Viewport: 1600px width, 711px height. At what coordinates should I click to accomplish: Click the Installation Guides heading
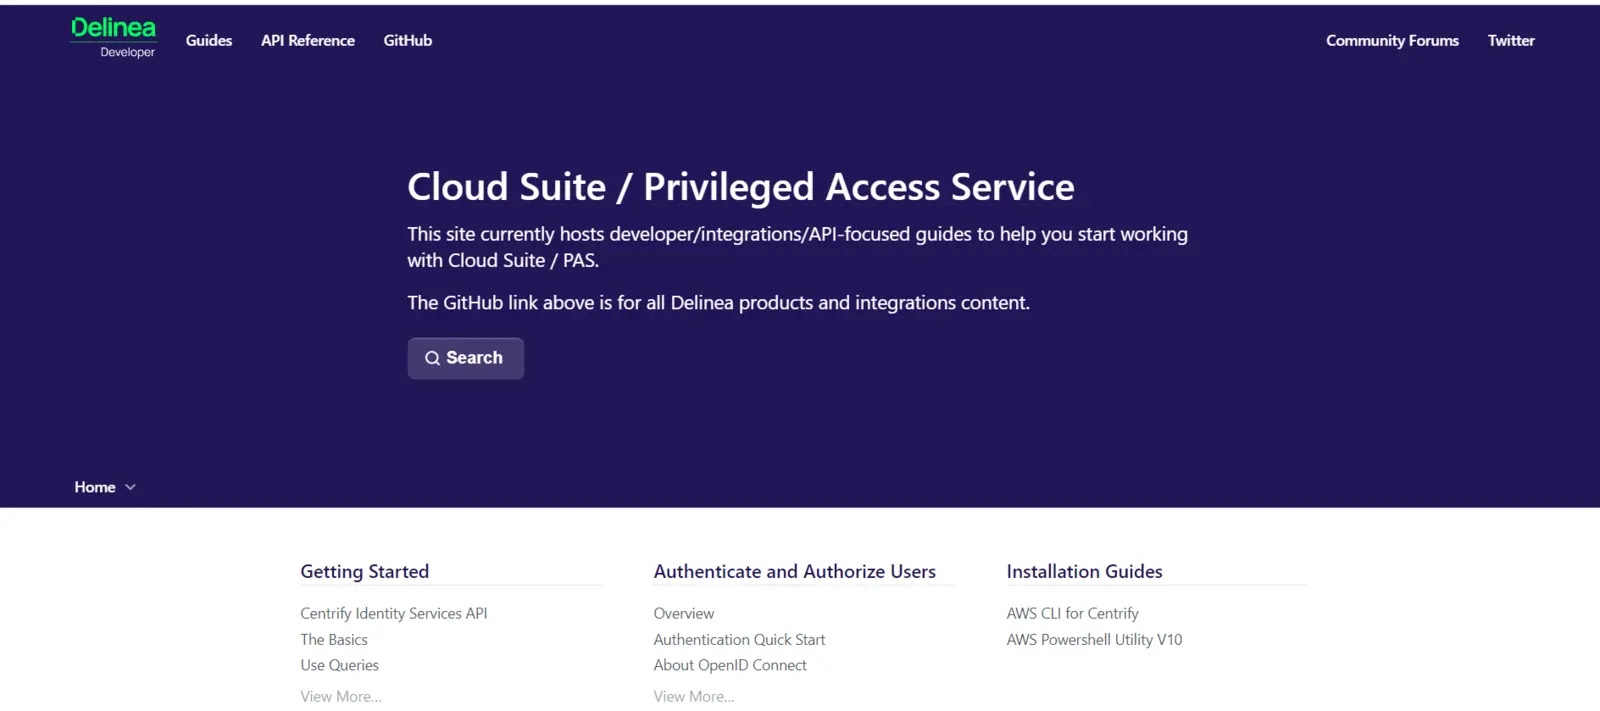coord(1084,571)
